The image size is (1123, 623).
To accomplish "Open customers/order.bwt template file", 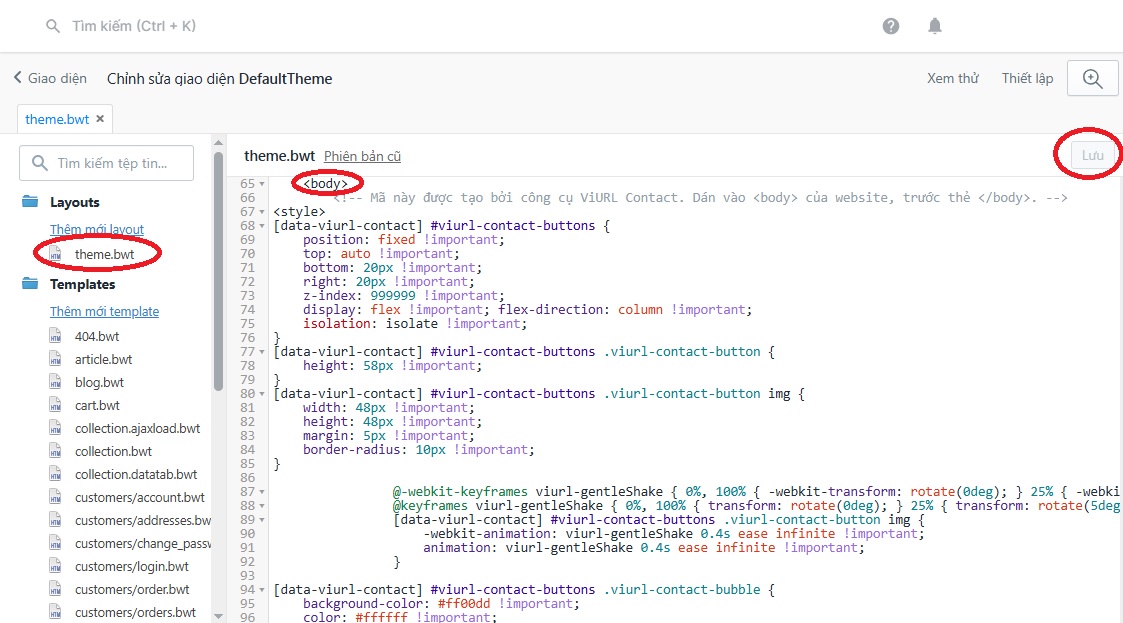I will (132, 589).
